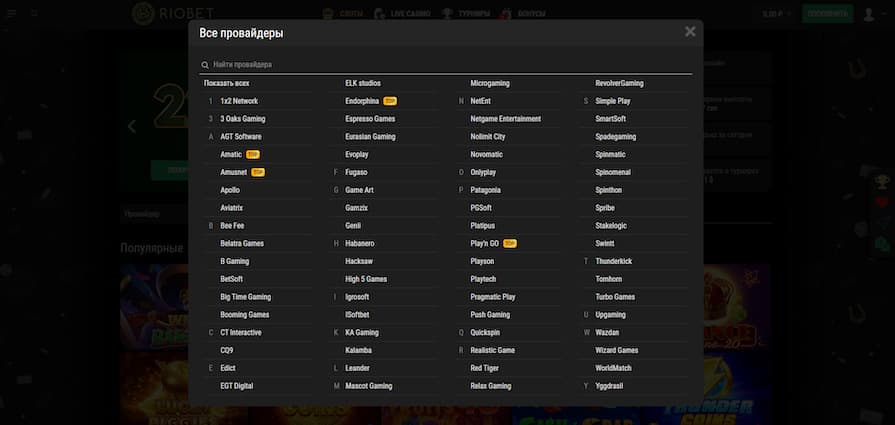This screenshot has width=895, height=425.
Task: Open Spadegaming provider
Action: tap(615, 137)
